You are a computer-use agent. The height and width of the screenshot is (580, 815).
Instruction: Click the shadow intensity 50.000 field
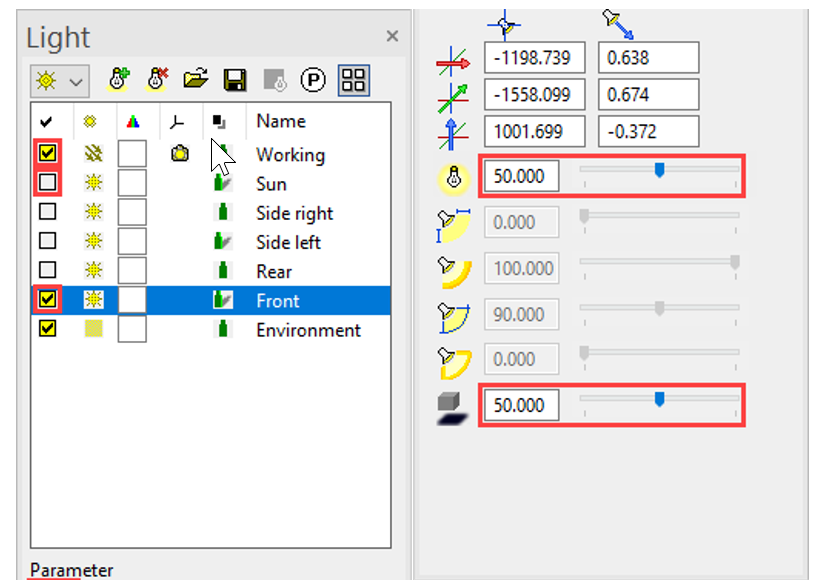[521, 406]
